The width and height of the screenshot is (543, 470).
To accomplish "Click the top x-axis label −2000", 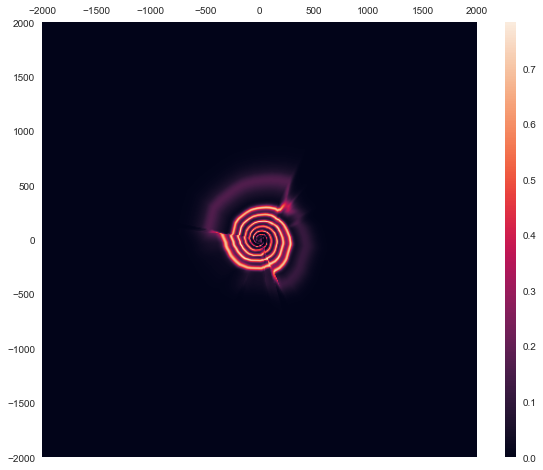I will coord(43,11).
